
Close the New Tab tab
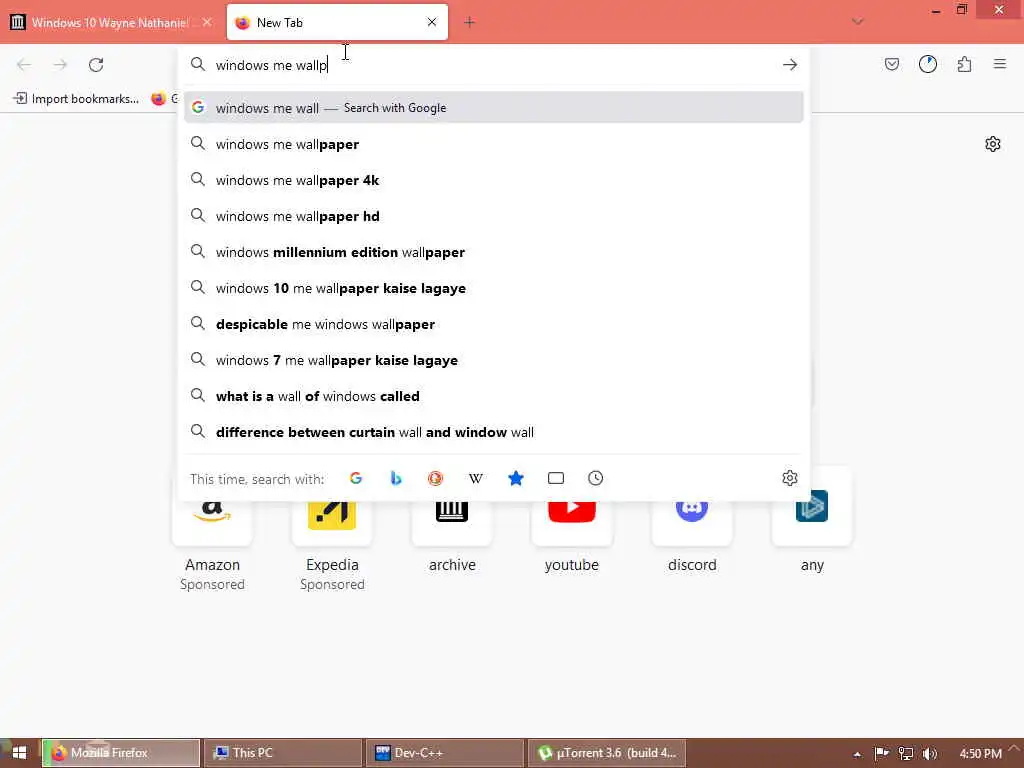(x=432, y=22)
